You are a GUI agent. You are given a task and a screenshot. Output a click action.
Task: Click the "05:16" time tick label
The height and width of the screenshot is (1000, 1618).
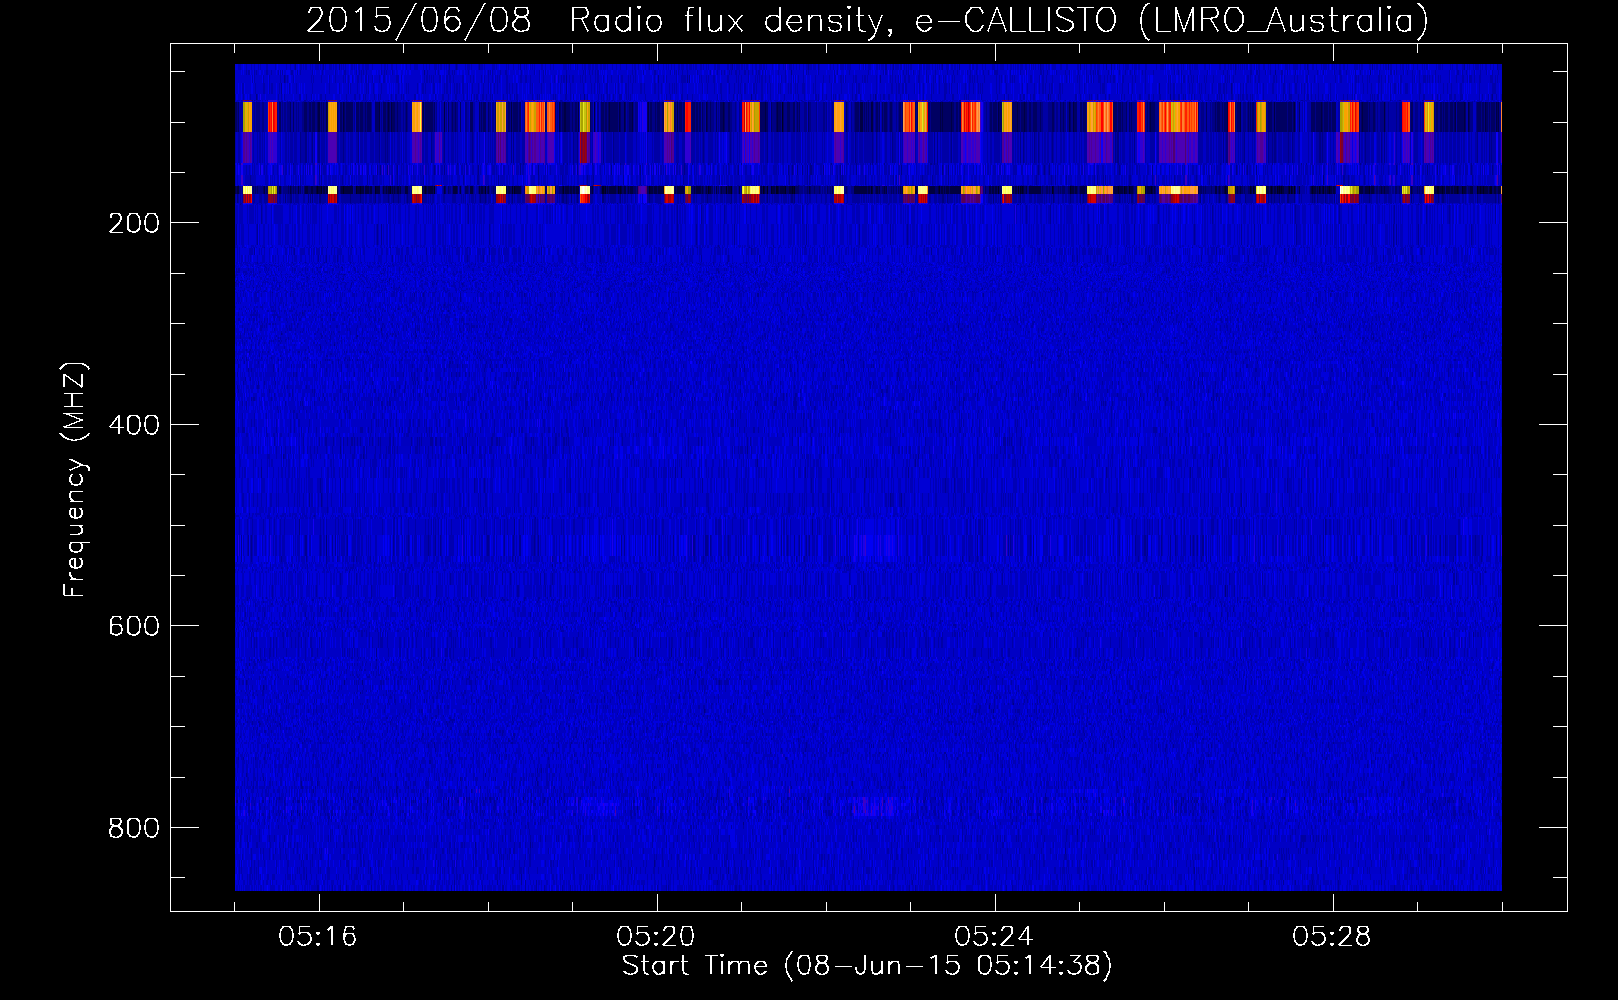318,937
